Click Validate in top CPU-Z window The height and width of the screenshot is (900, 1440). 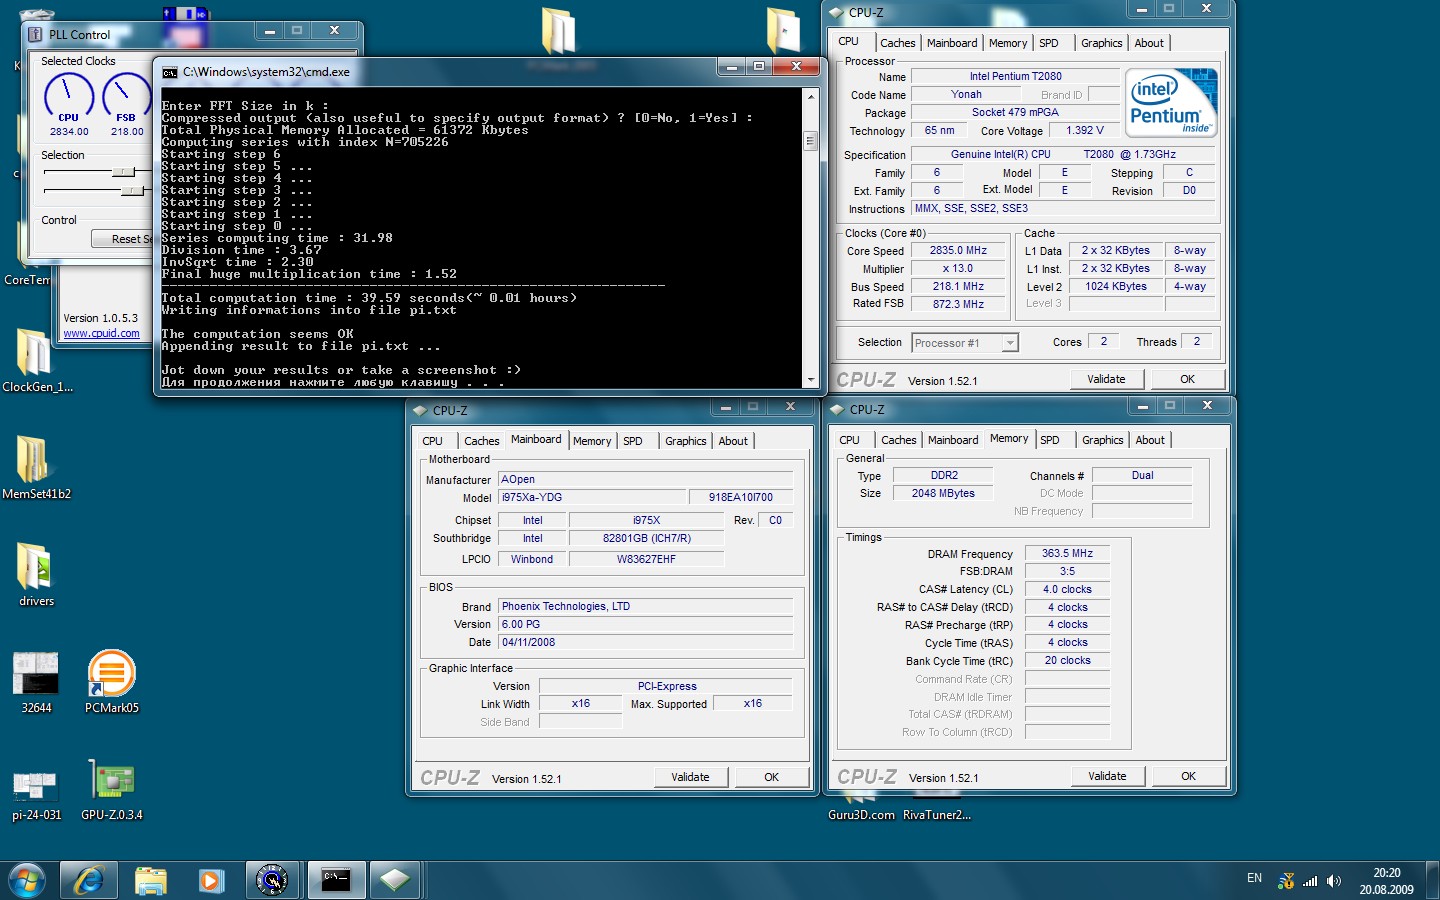1106,379
